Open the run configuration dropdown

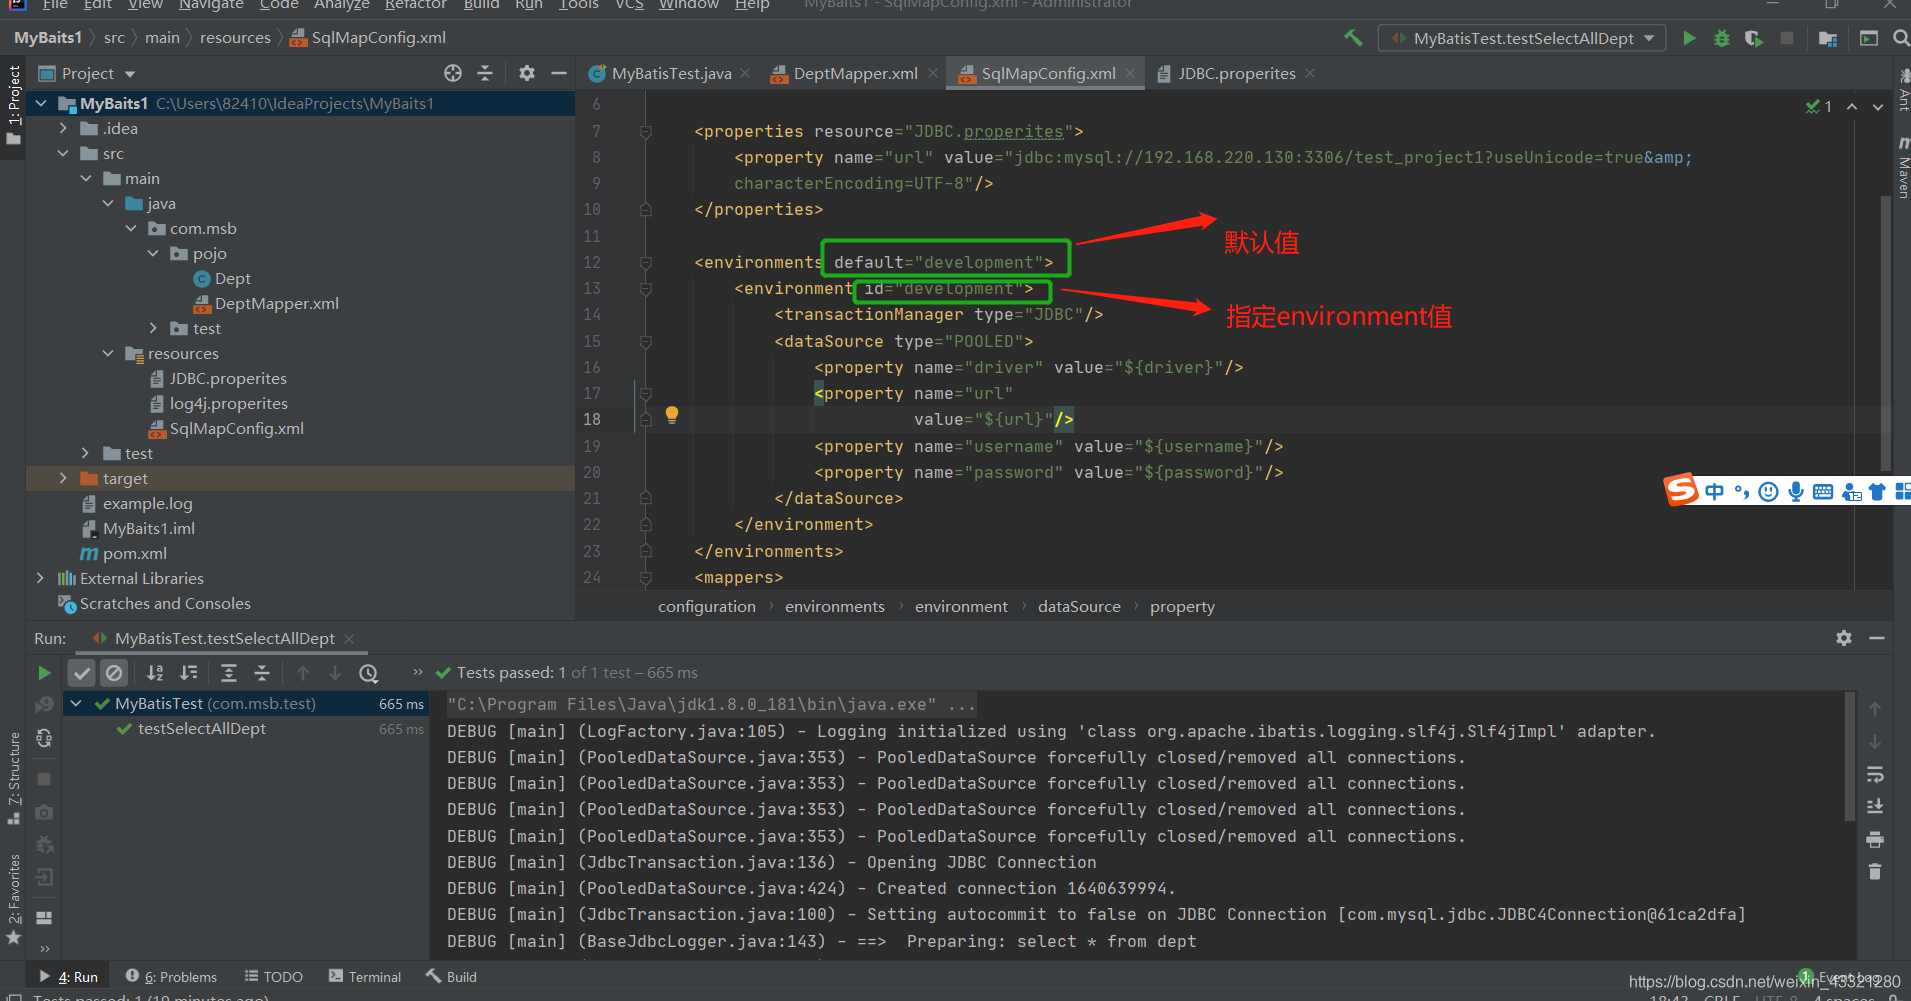[1523, 38]
